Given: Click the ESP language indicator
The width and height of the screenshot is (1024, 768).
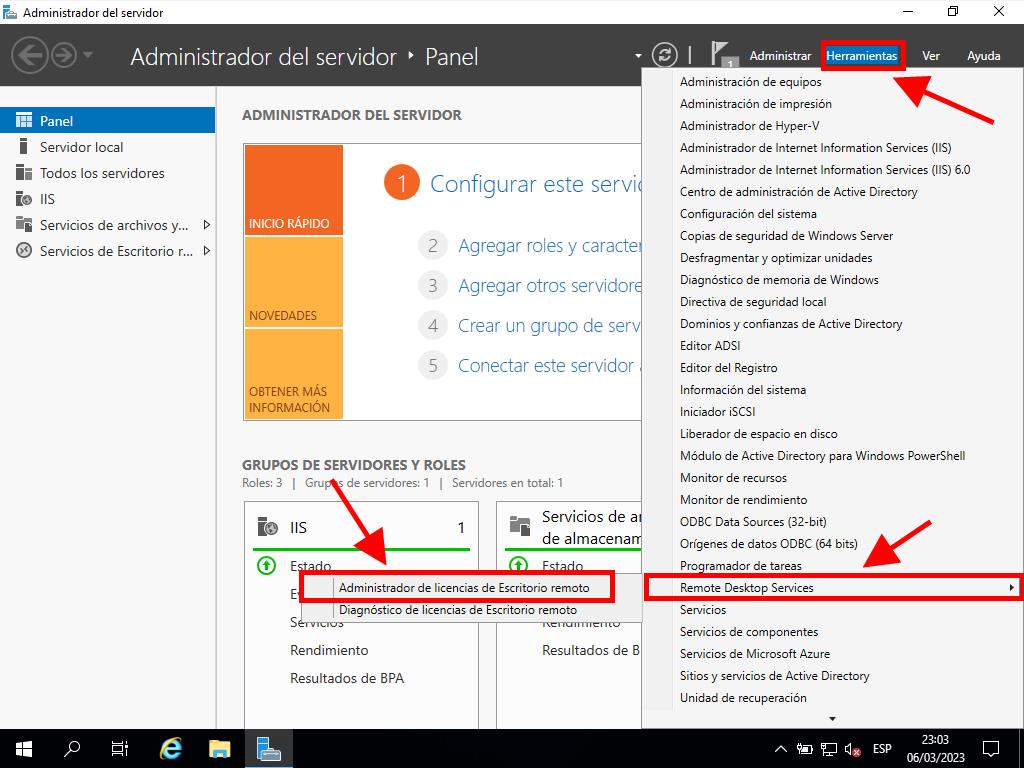Looking at the screenshot, I should point(882,749).
